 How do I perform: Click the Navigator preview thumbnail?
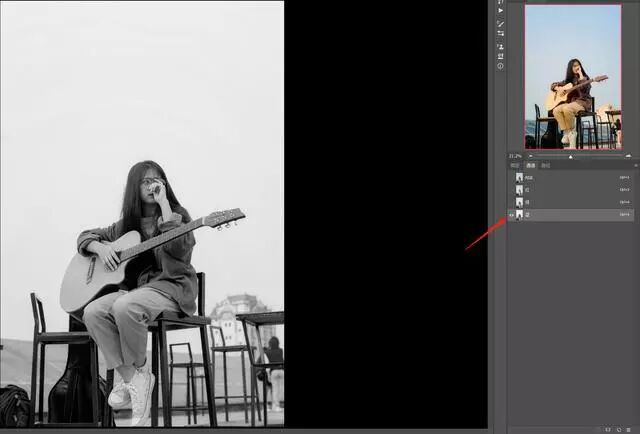[x=573, y=77]
